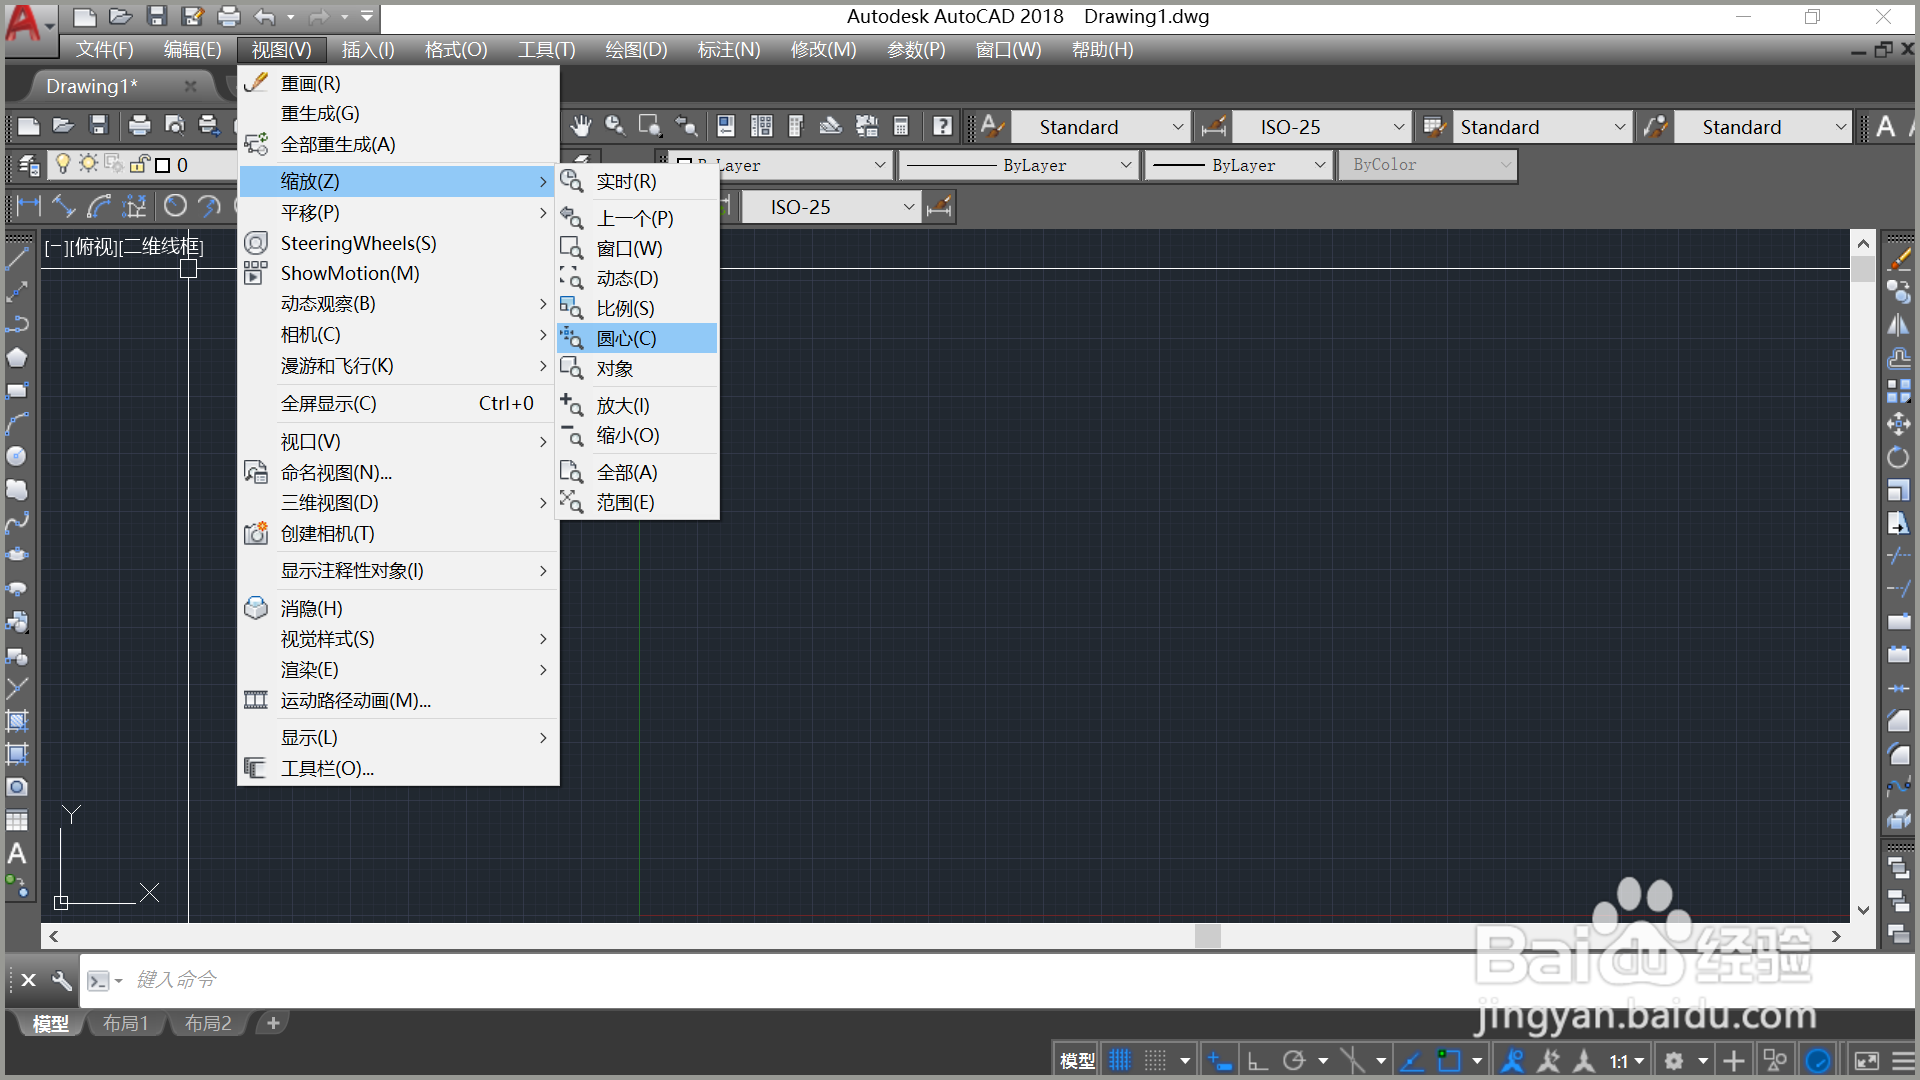Screen dimensions: 1920x1080
Task: Click the Hide (消隐) teapot icon entry
Action: 257,608
